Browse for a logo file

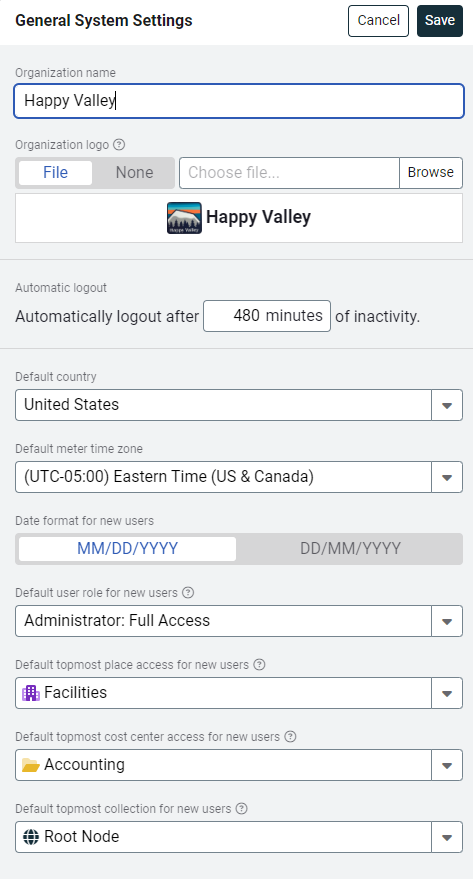point(430,173)
